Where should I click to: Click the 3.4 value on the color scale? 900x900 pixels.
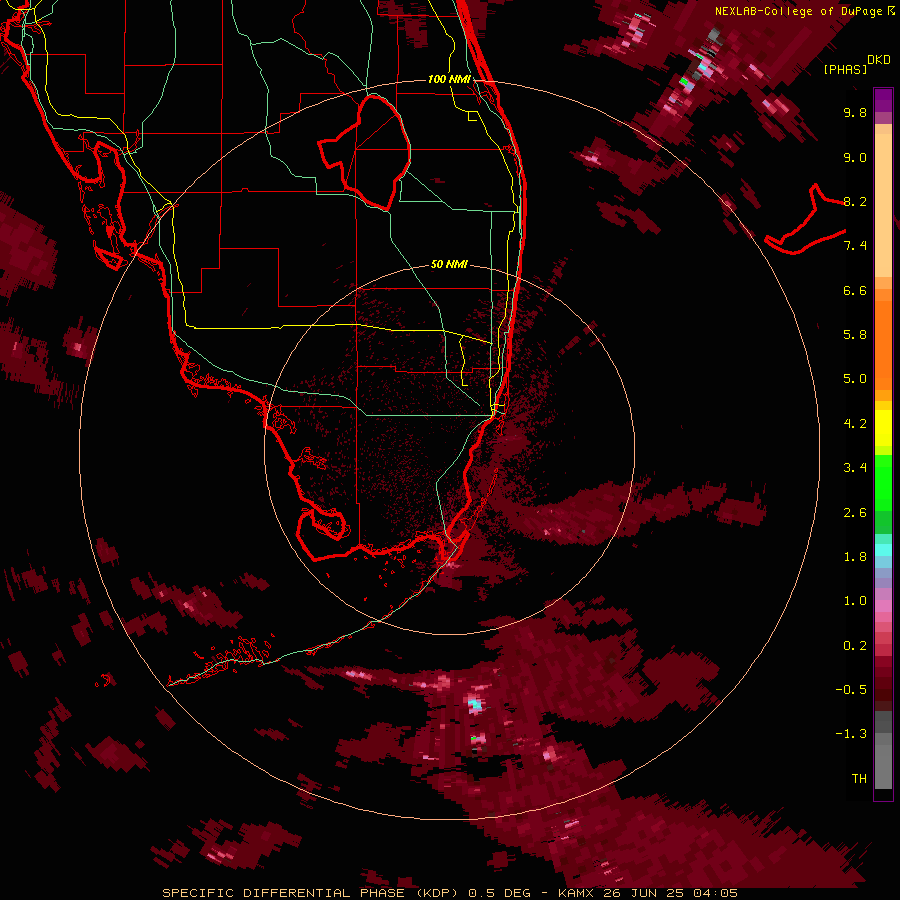point(855,468)
